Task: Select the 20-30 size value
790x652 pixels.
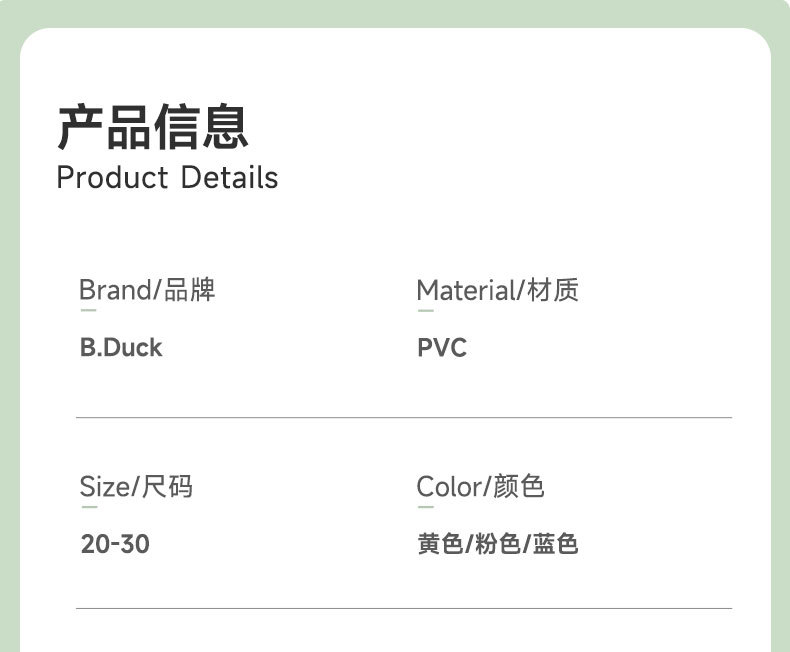Action: 115,545
